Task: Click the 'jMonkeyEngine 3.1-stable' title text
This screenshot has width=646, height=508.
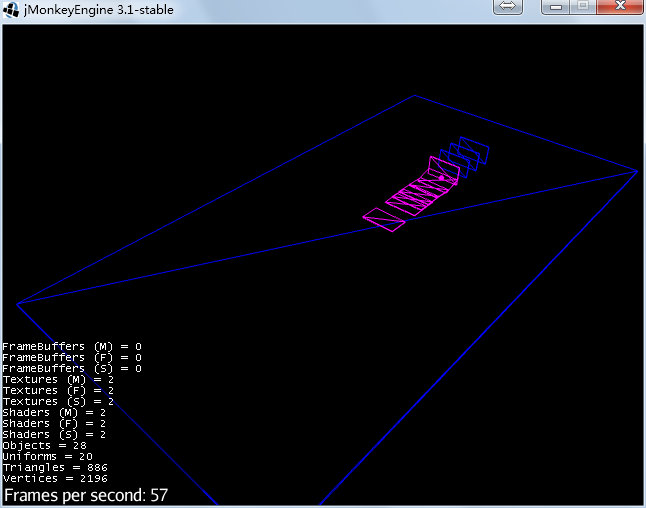Action: [x=96, y=9]
